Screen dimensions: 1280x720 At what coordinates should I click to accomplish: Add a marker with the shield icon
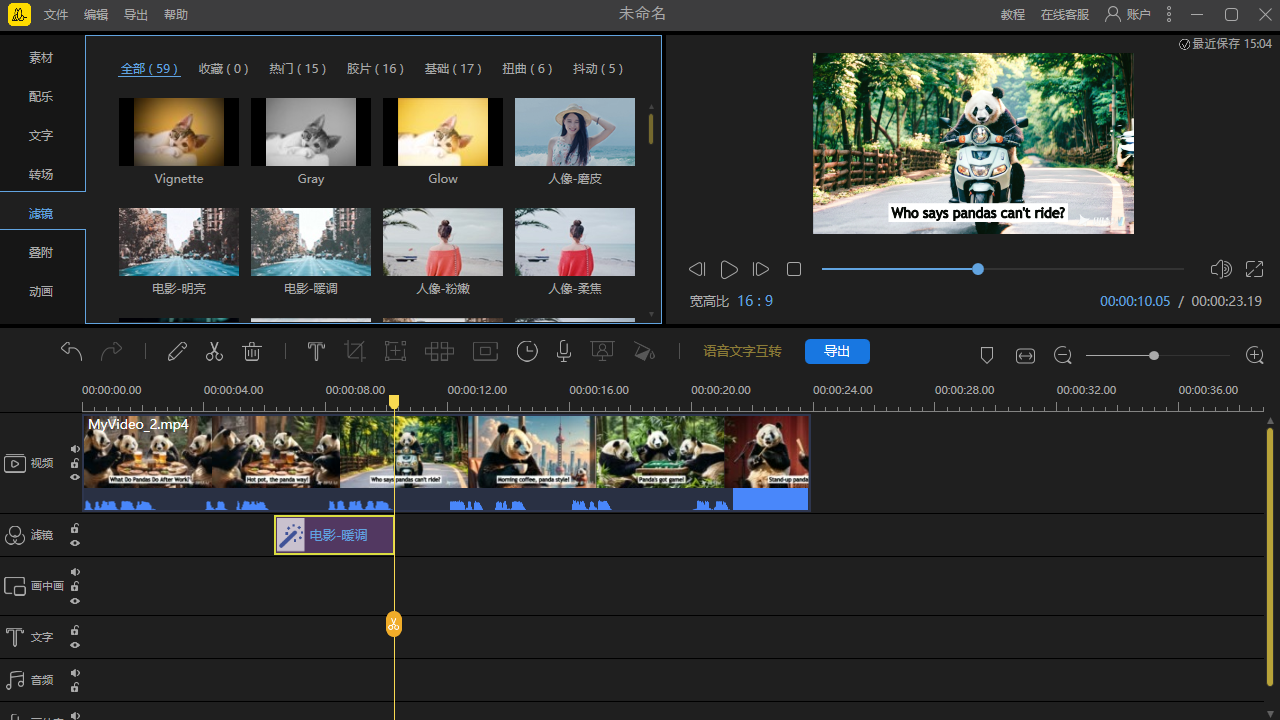986,355
